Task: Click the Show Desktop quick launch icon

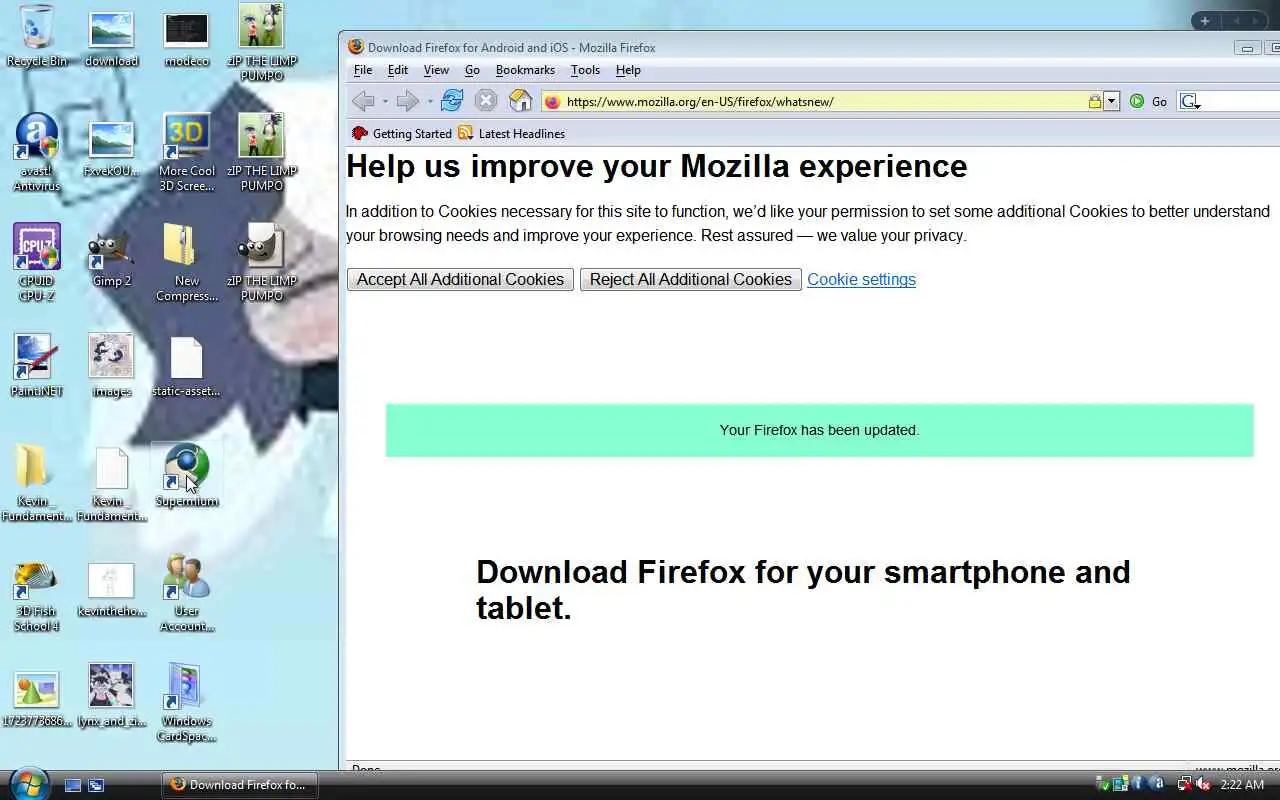Action: [73, 785]
